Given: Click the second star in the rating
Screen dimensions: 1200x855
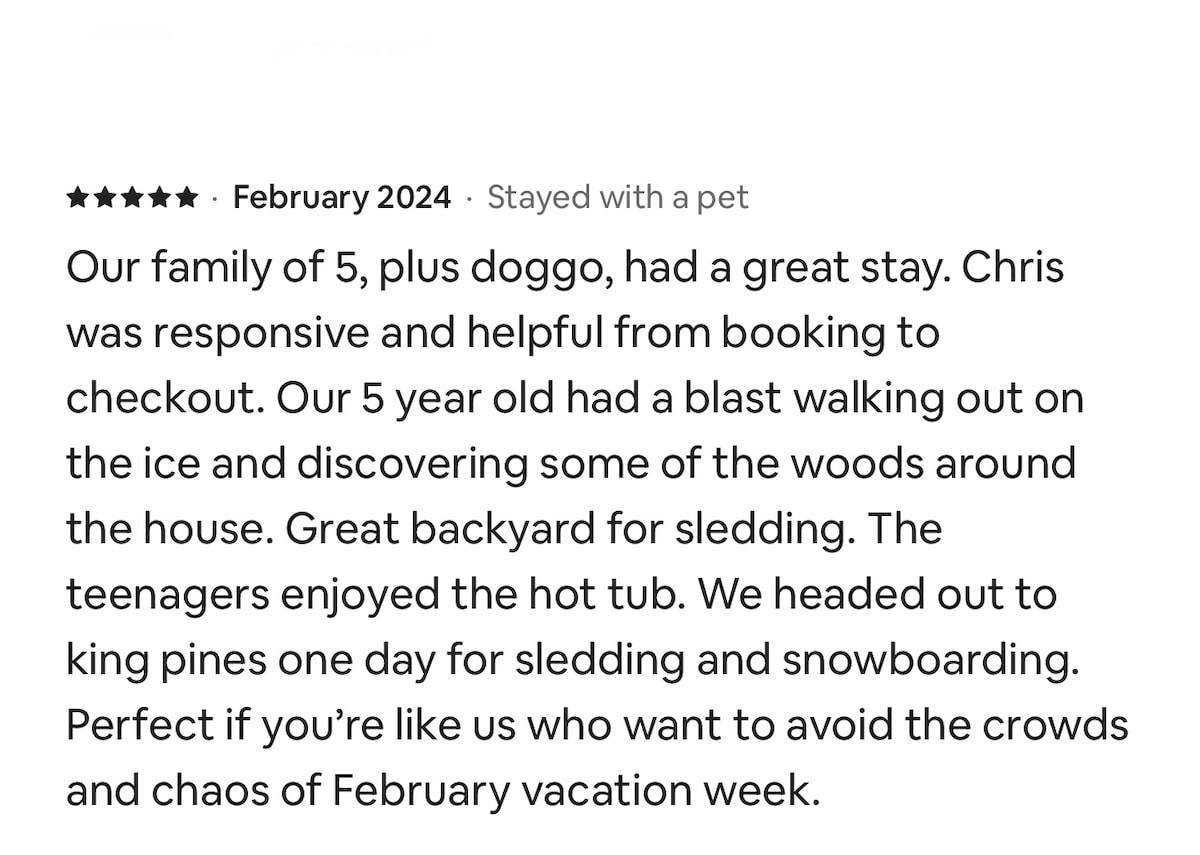Looking at the screenshot, I should pos(105,198).
